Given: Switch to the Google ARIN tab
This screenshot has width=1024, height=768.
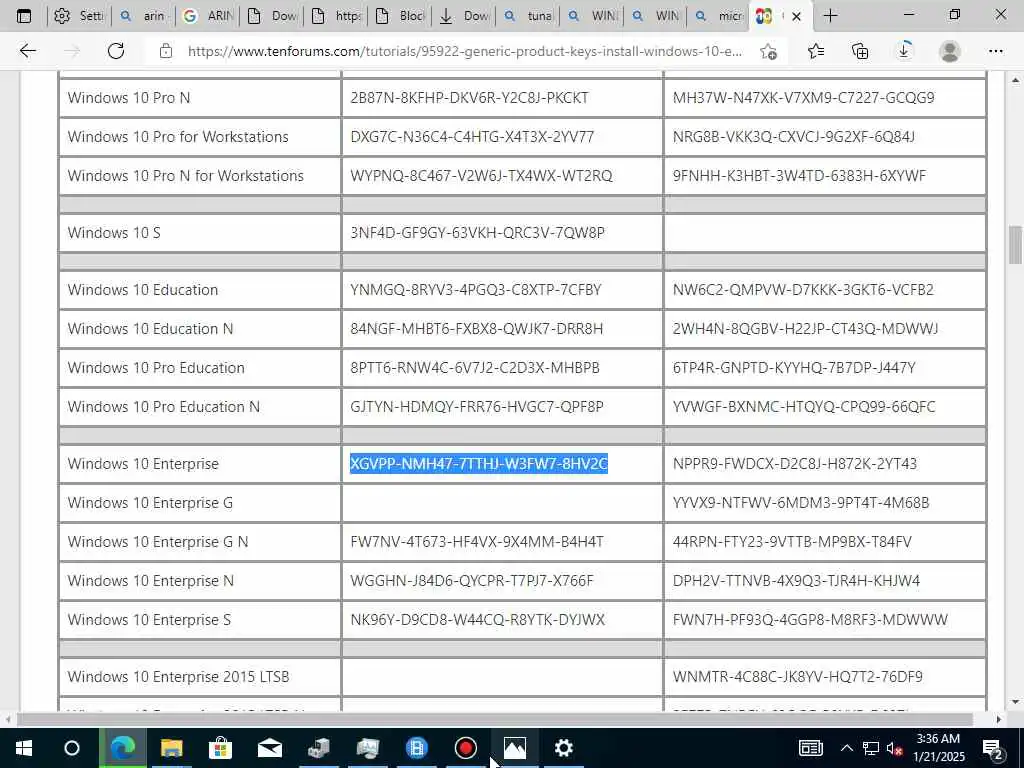Looking at the screenshot, I should (208, 16).
